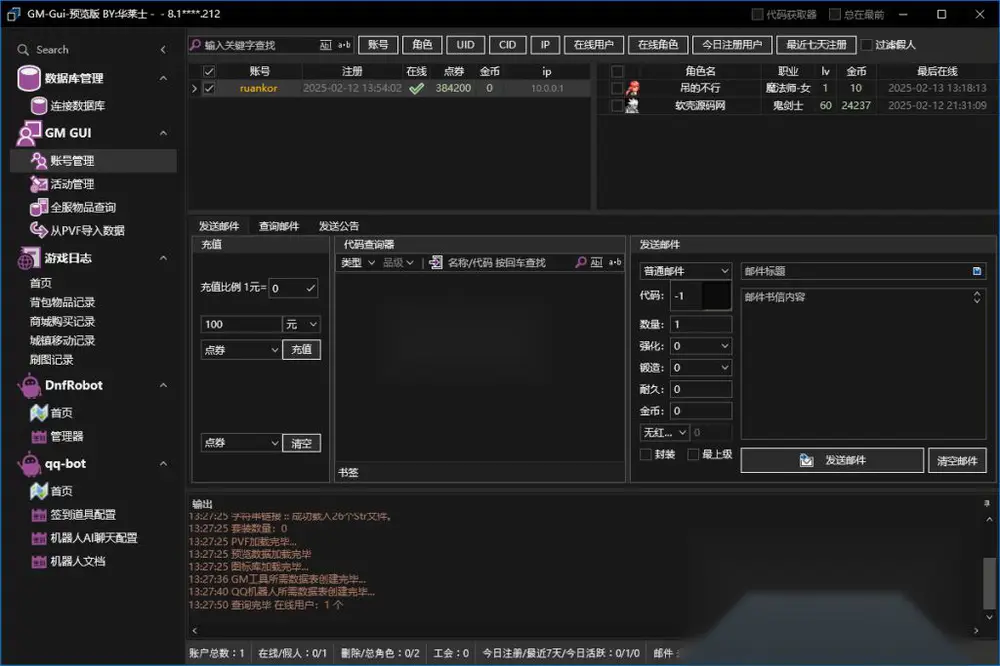Viewport: 1000px width, 666px height.
Task: Open the 锻造 level dropdown
Action: [x=701, y=367]
